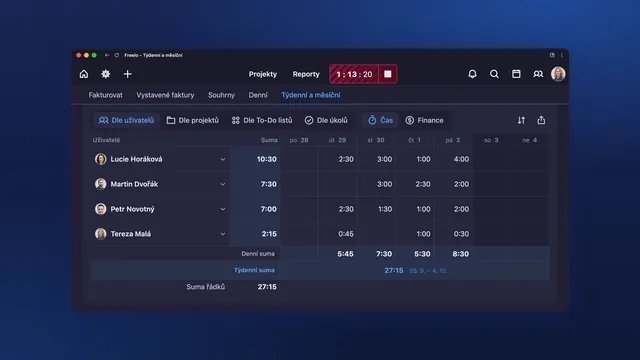Viewport: 640px width, 360px height.
Task: Expand Lucie Horáková row chevron
Action: pos(222,159)
